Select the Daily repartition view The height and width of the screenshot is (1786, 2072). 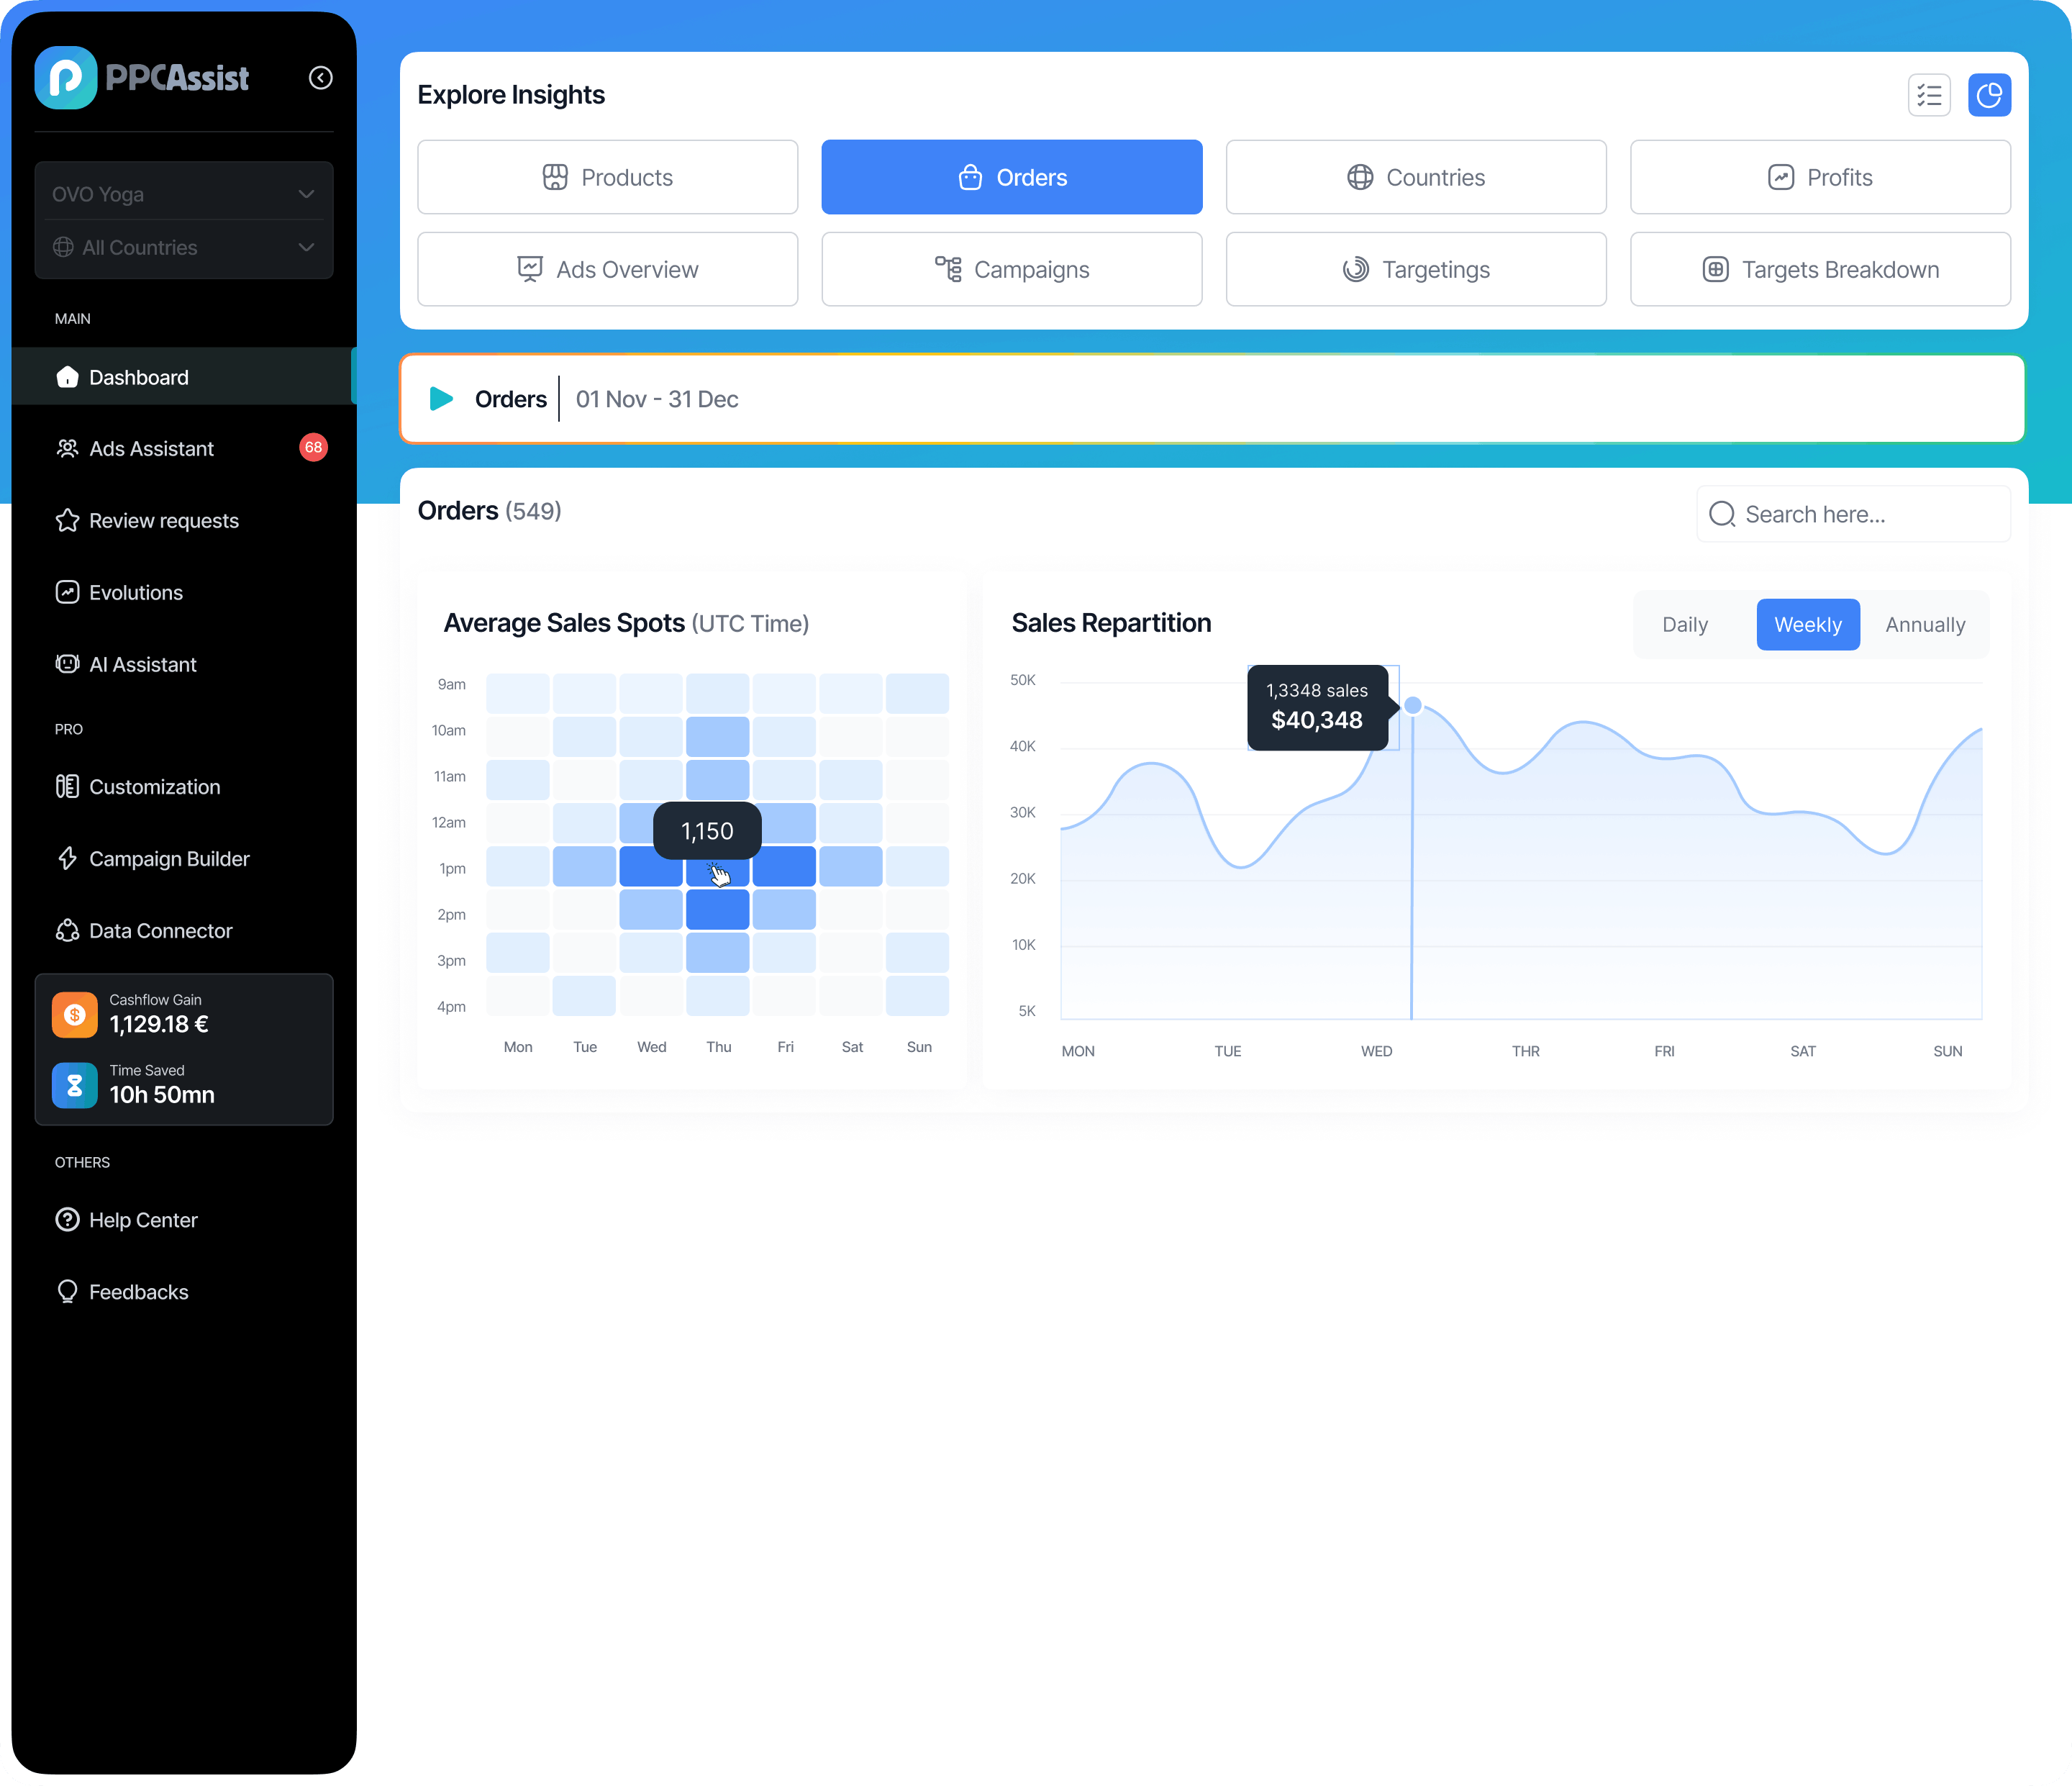point(1684,625)
